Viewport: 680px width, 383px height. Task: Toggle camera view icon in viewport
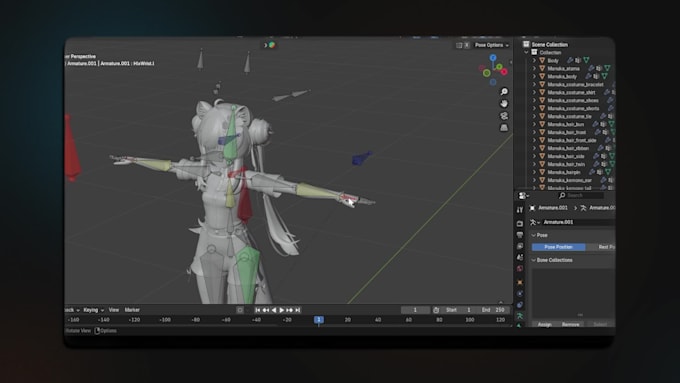[x=504, y=116]
